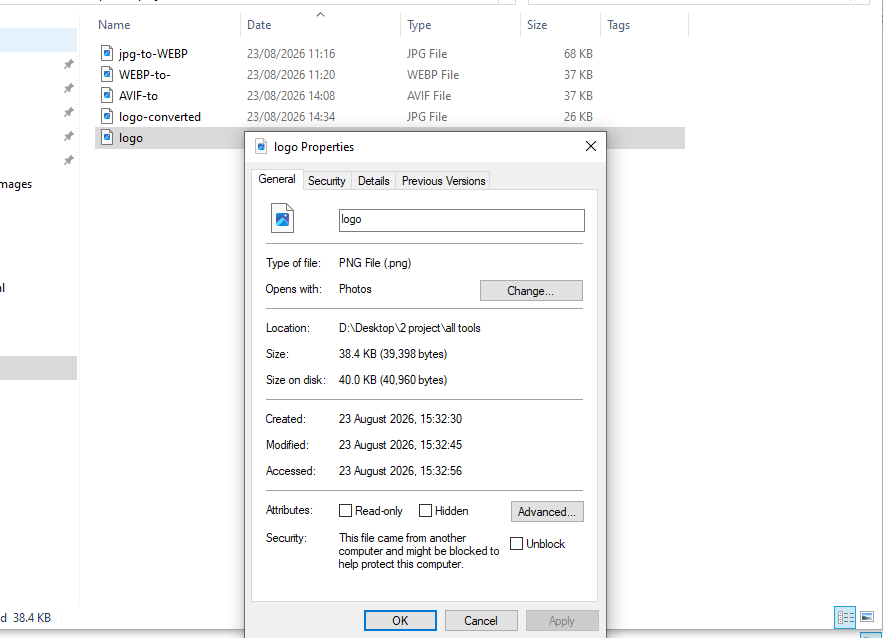Screen dimensions: 883x638
Task: Select the AVIF-to file name
Action: click(139, 96)
